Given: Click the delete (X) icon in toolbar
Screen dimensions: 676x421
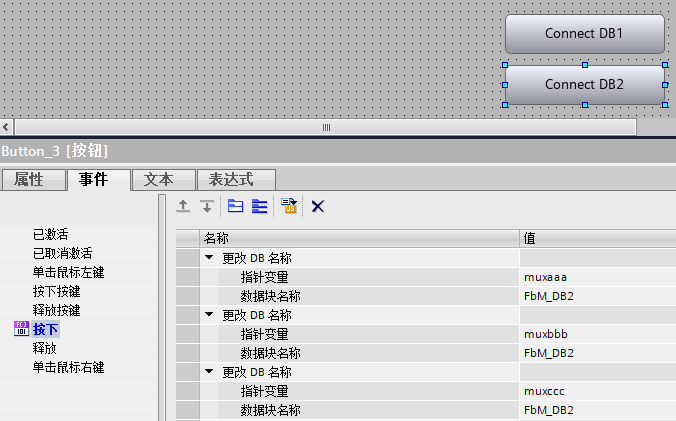Looking at the screenshot, I should (x=318, y=206).
